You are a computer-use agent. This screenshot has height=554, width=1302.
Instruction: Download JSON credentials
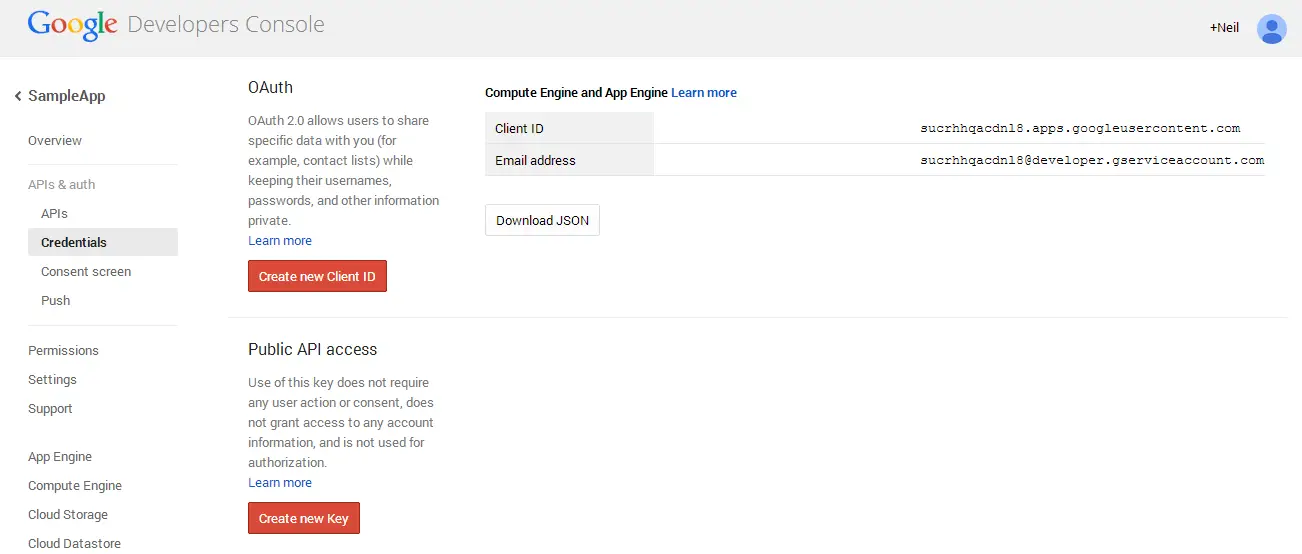[x=542, y=221]
